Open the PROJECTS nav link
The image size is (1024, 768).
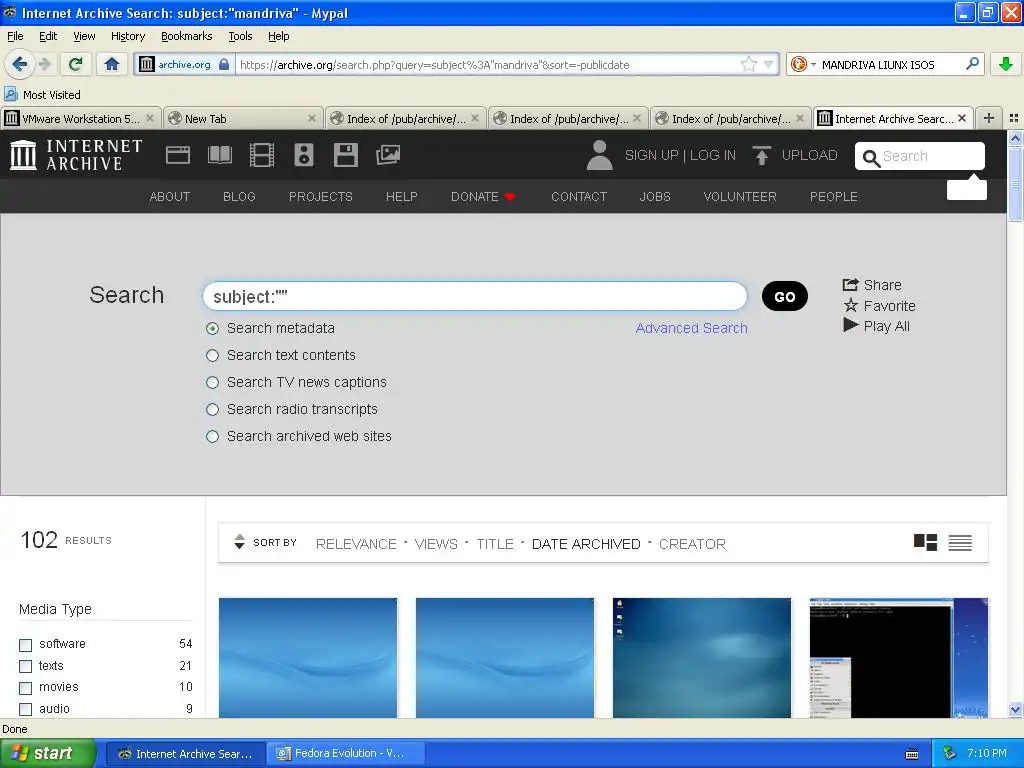(320, 197)
